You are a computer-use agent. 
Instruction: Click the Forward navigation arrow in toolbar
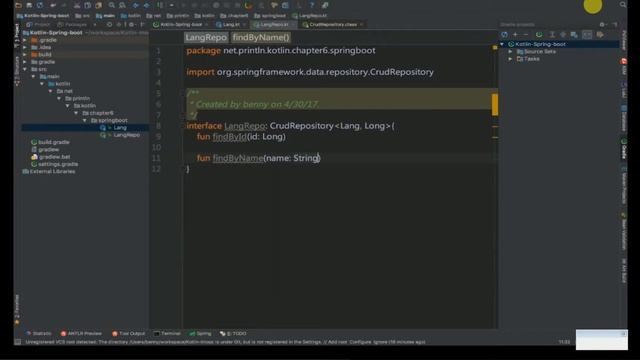pyautogui.click(x=147, y=5)
